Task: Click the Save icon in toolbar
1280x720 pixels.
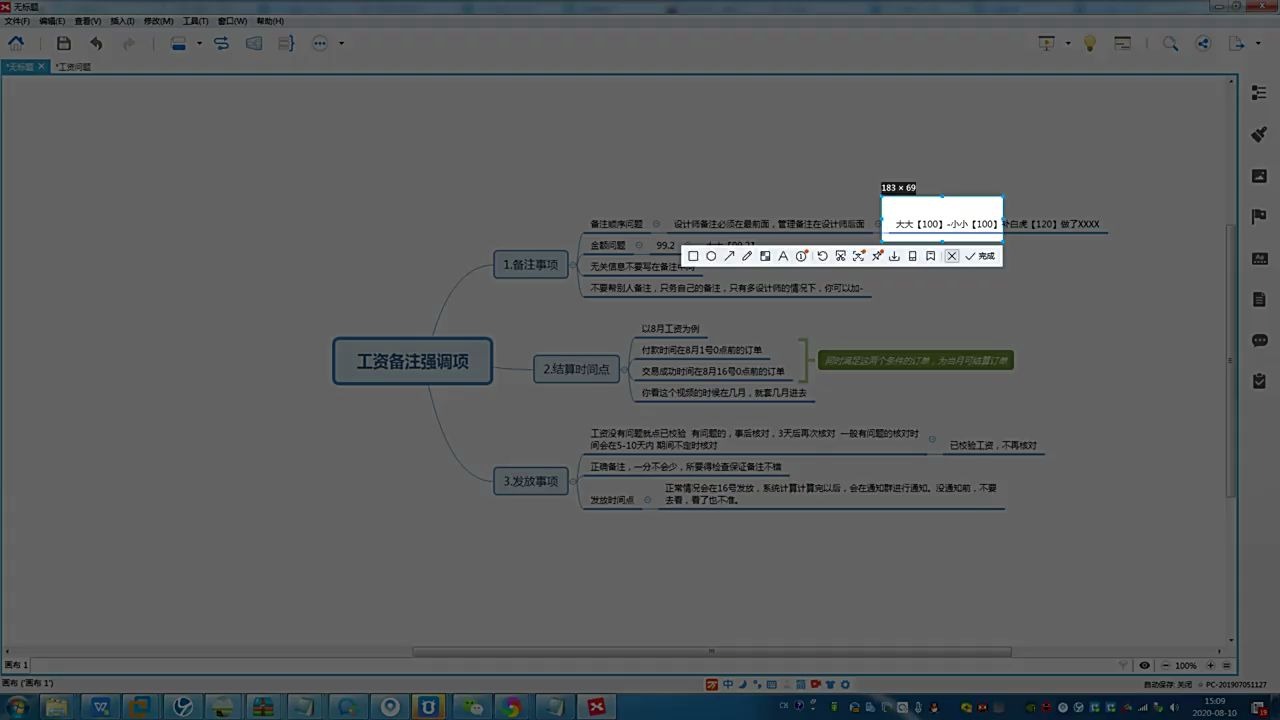Action: pos(63,43)
